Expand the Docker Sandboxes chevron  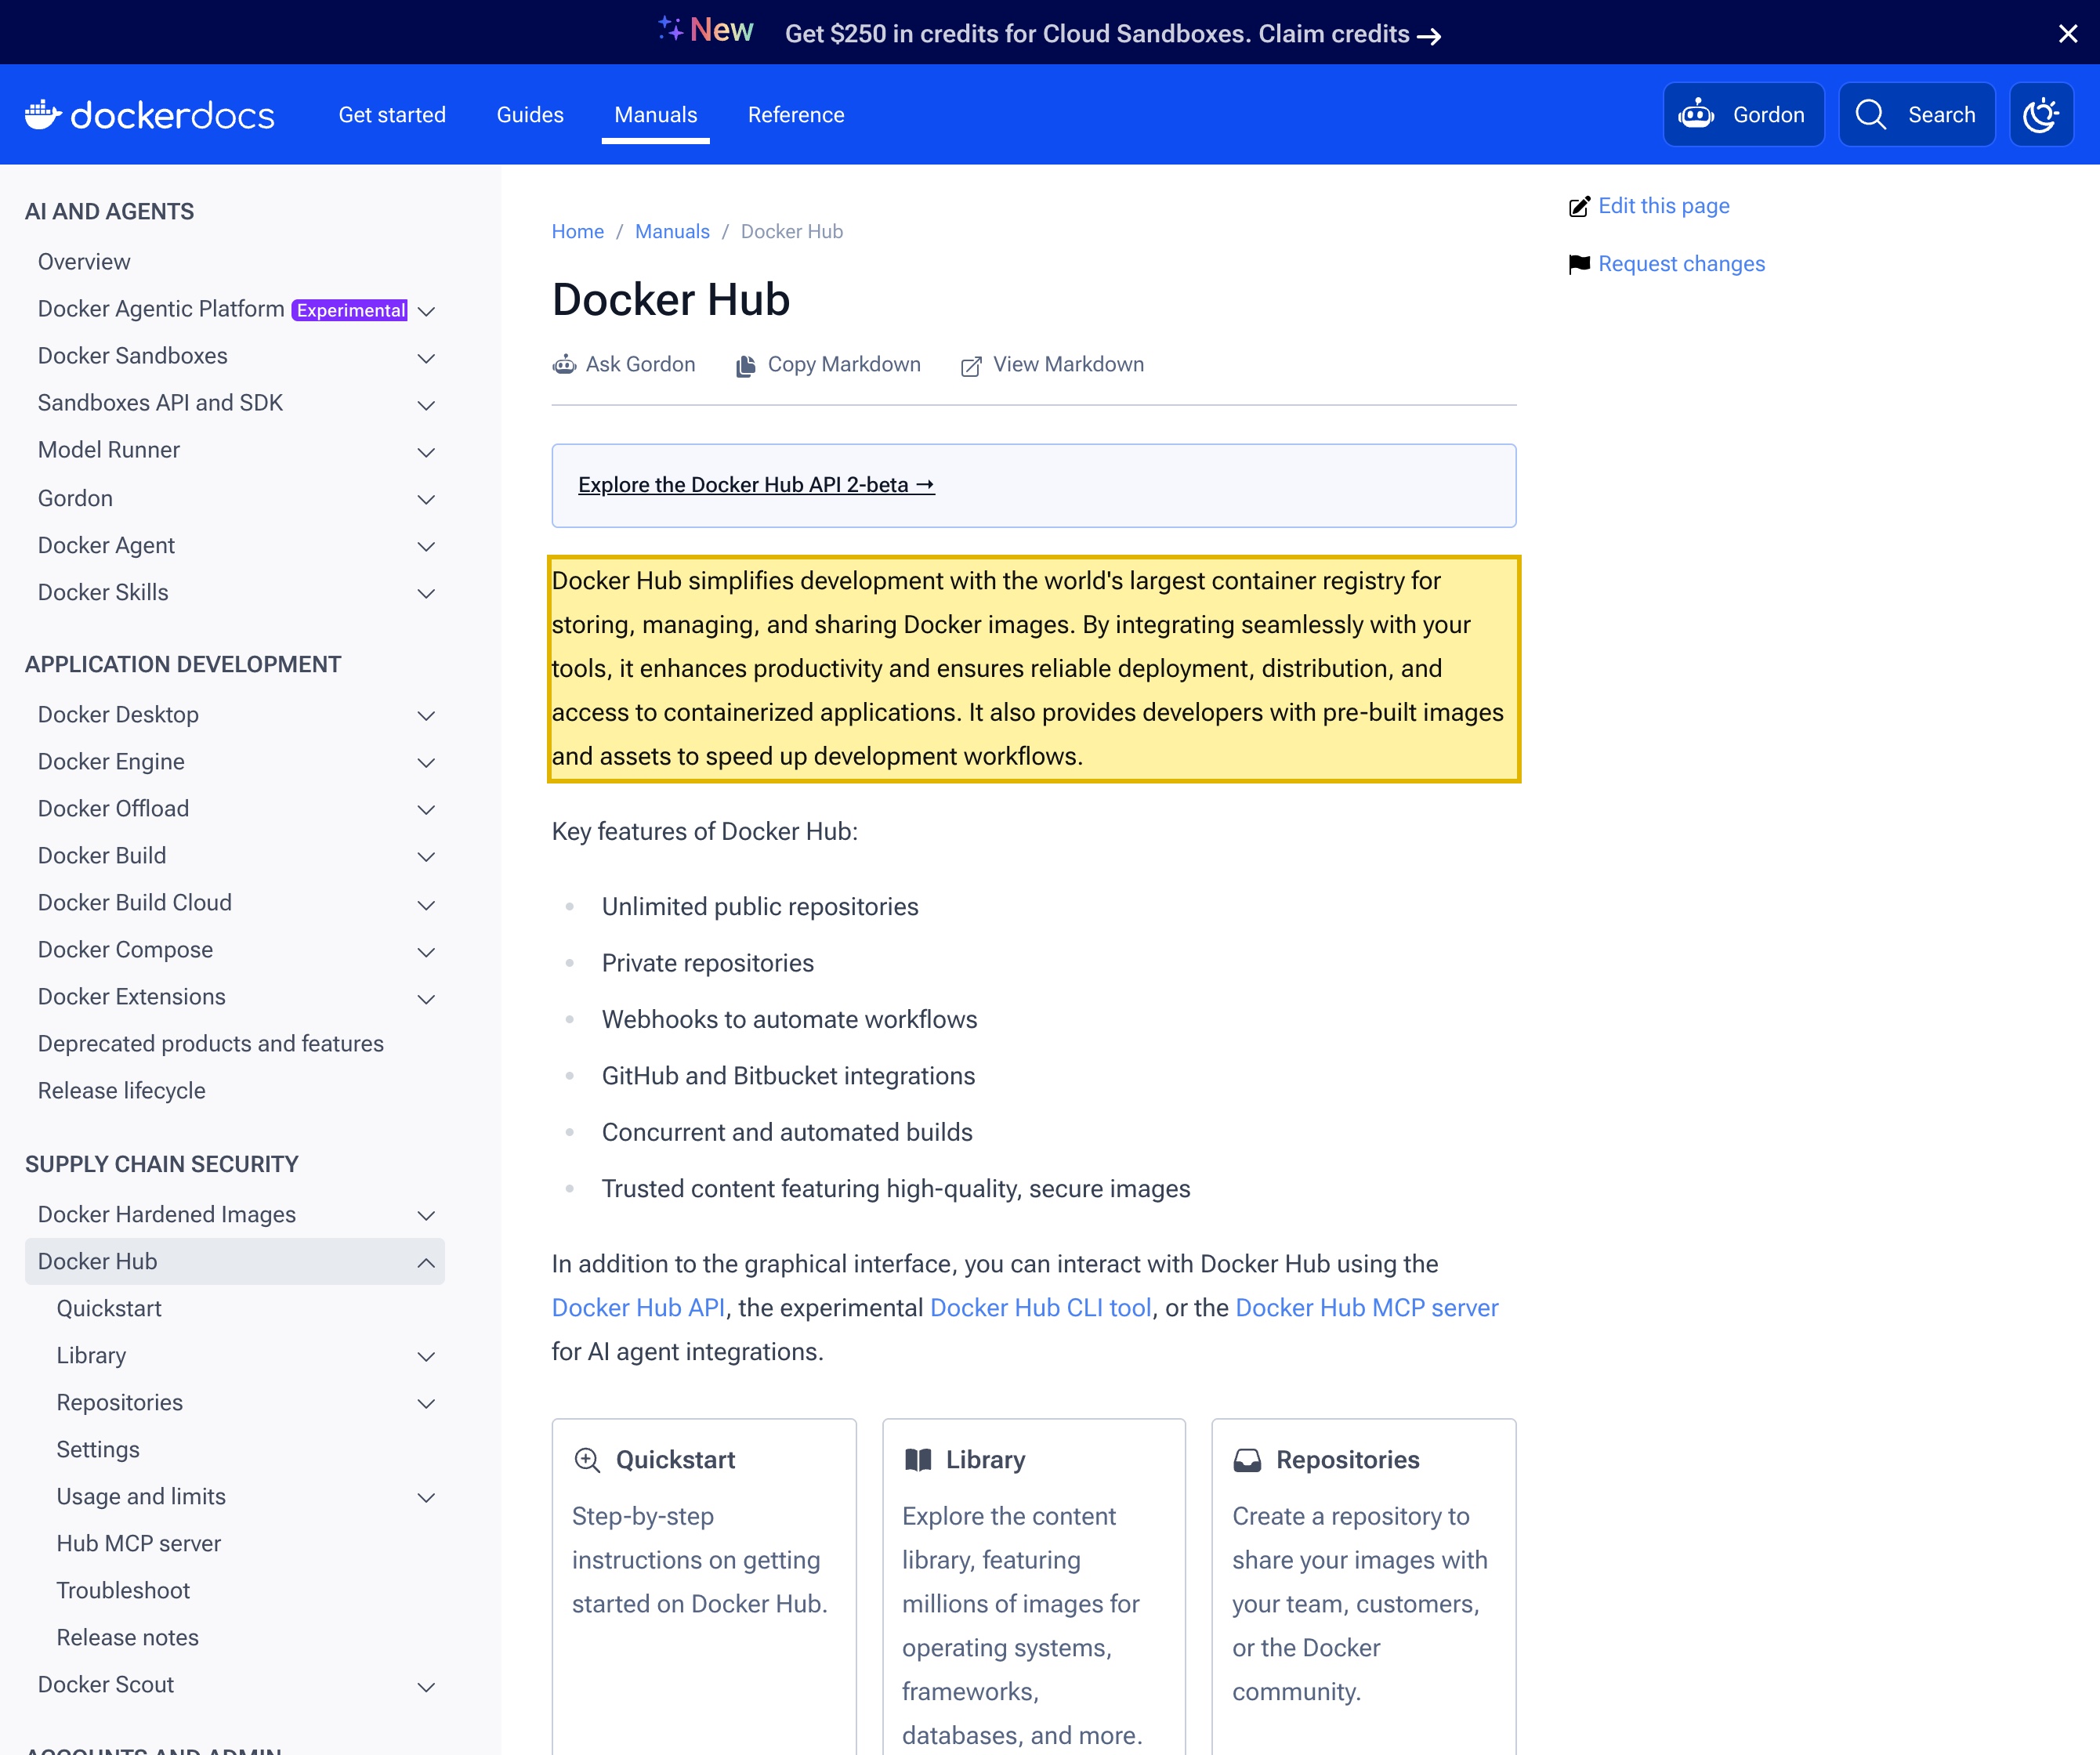426,358
